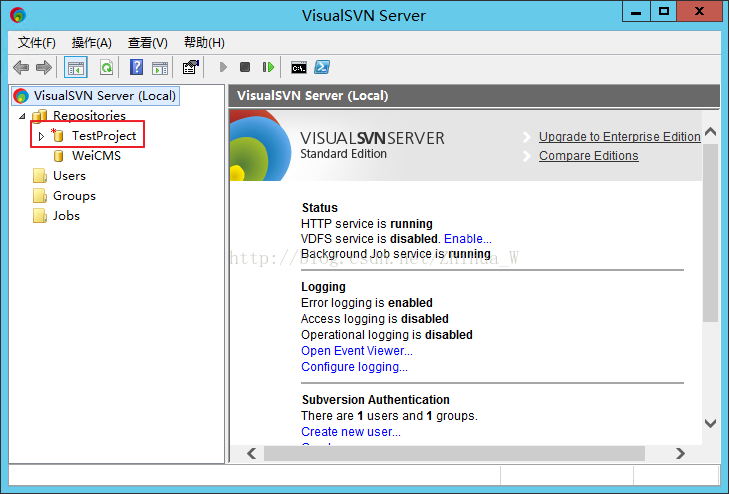This screenshot has height=494, width=729.
Task: Click Open Event Viewer... link
Action: click(x=357, y=351)
